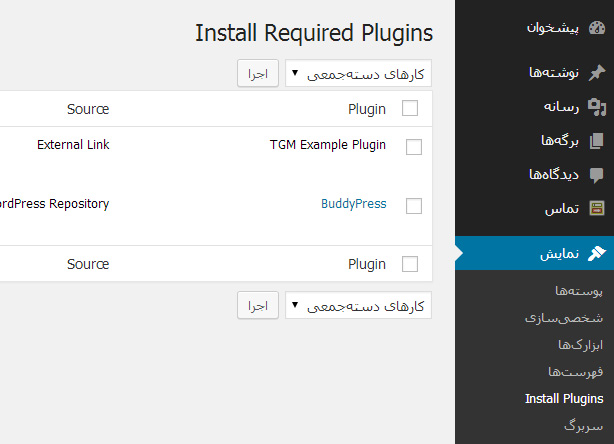This screenshot has height=444, width=614.
Task: Go to فهرست‌ها menus submenu
Action: 575,372
